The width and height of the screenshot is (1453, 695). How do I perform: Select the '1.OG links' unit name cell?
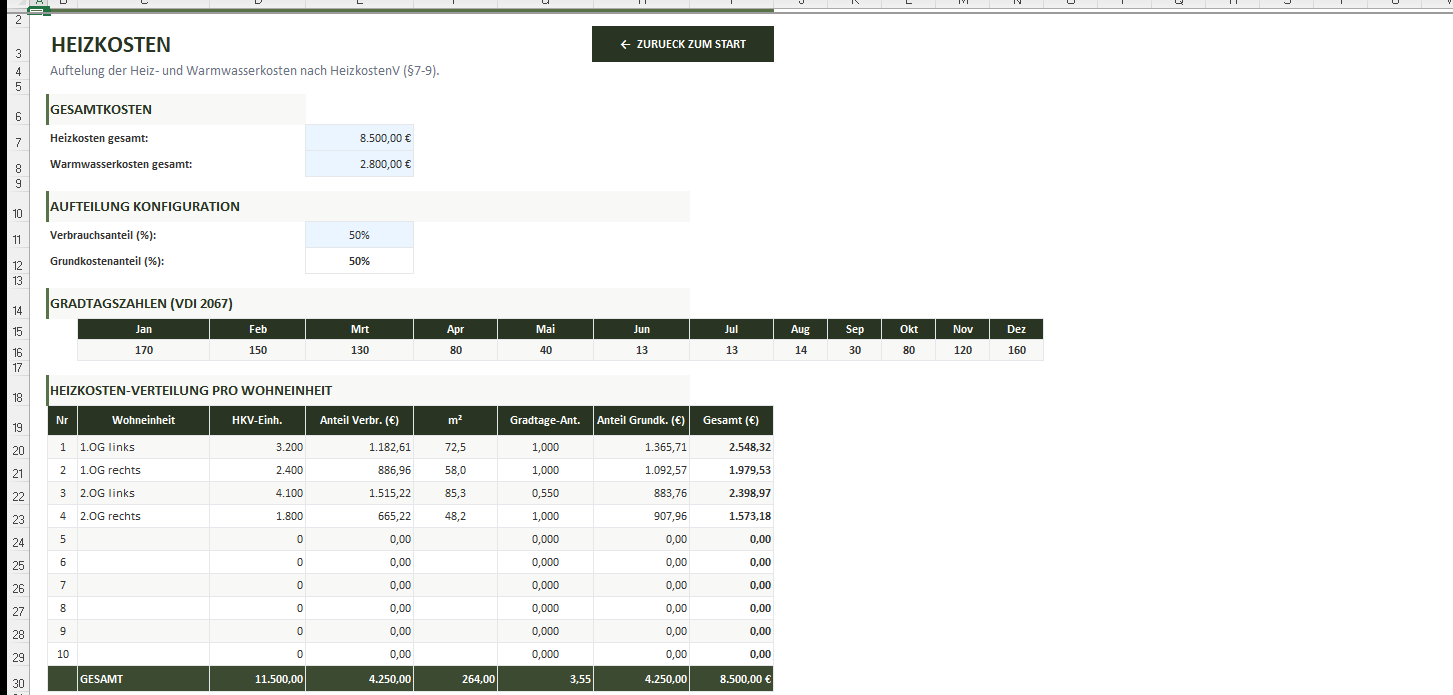click(x=143, y=447)
